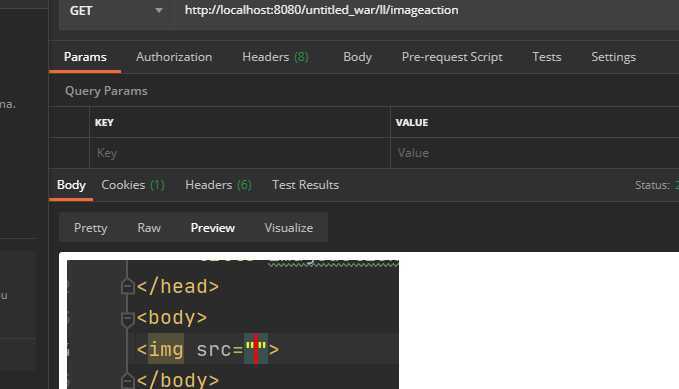
Task: Open the Authorization tab
Action: pyautogui.click(x=174, y=57)
